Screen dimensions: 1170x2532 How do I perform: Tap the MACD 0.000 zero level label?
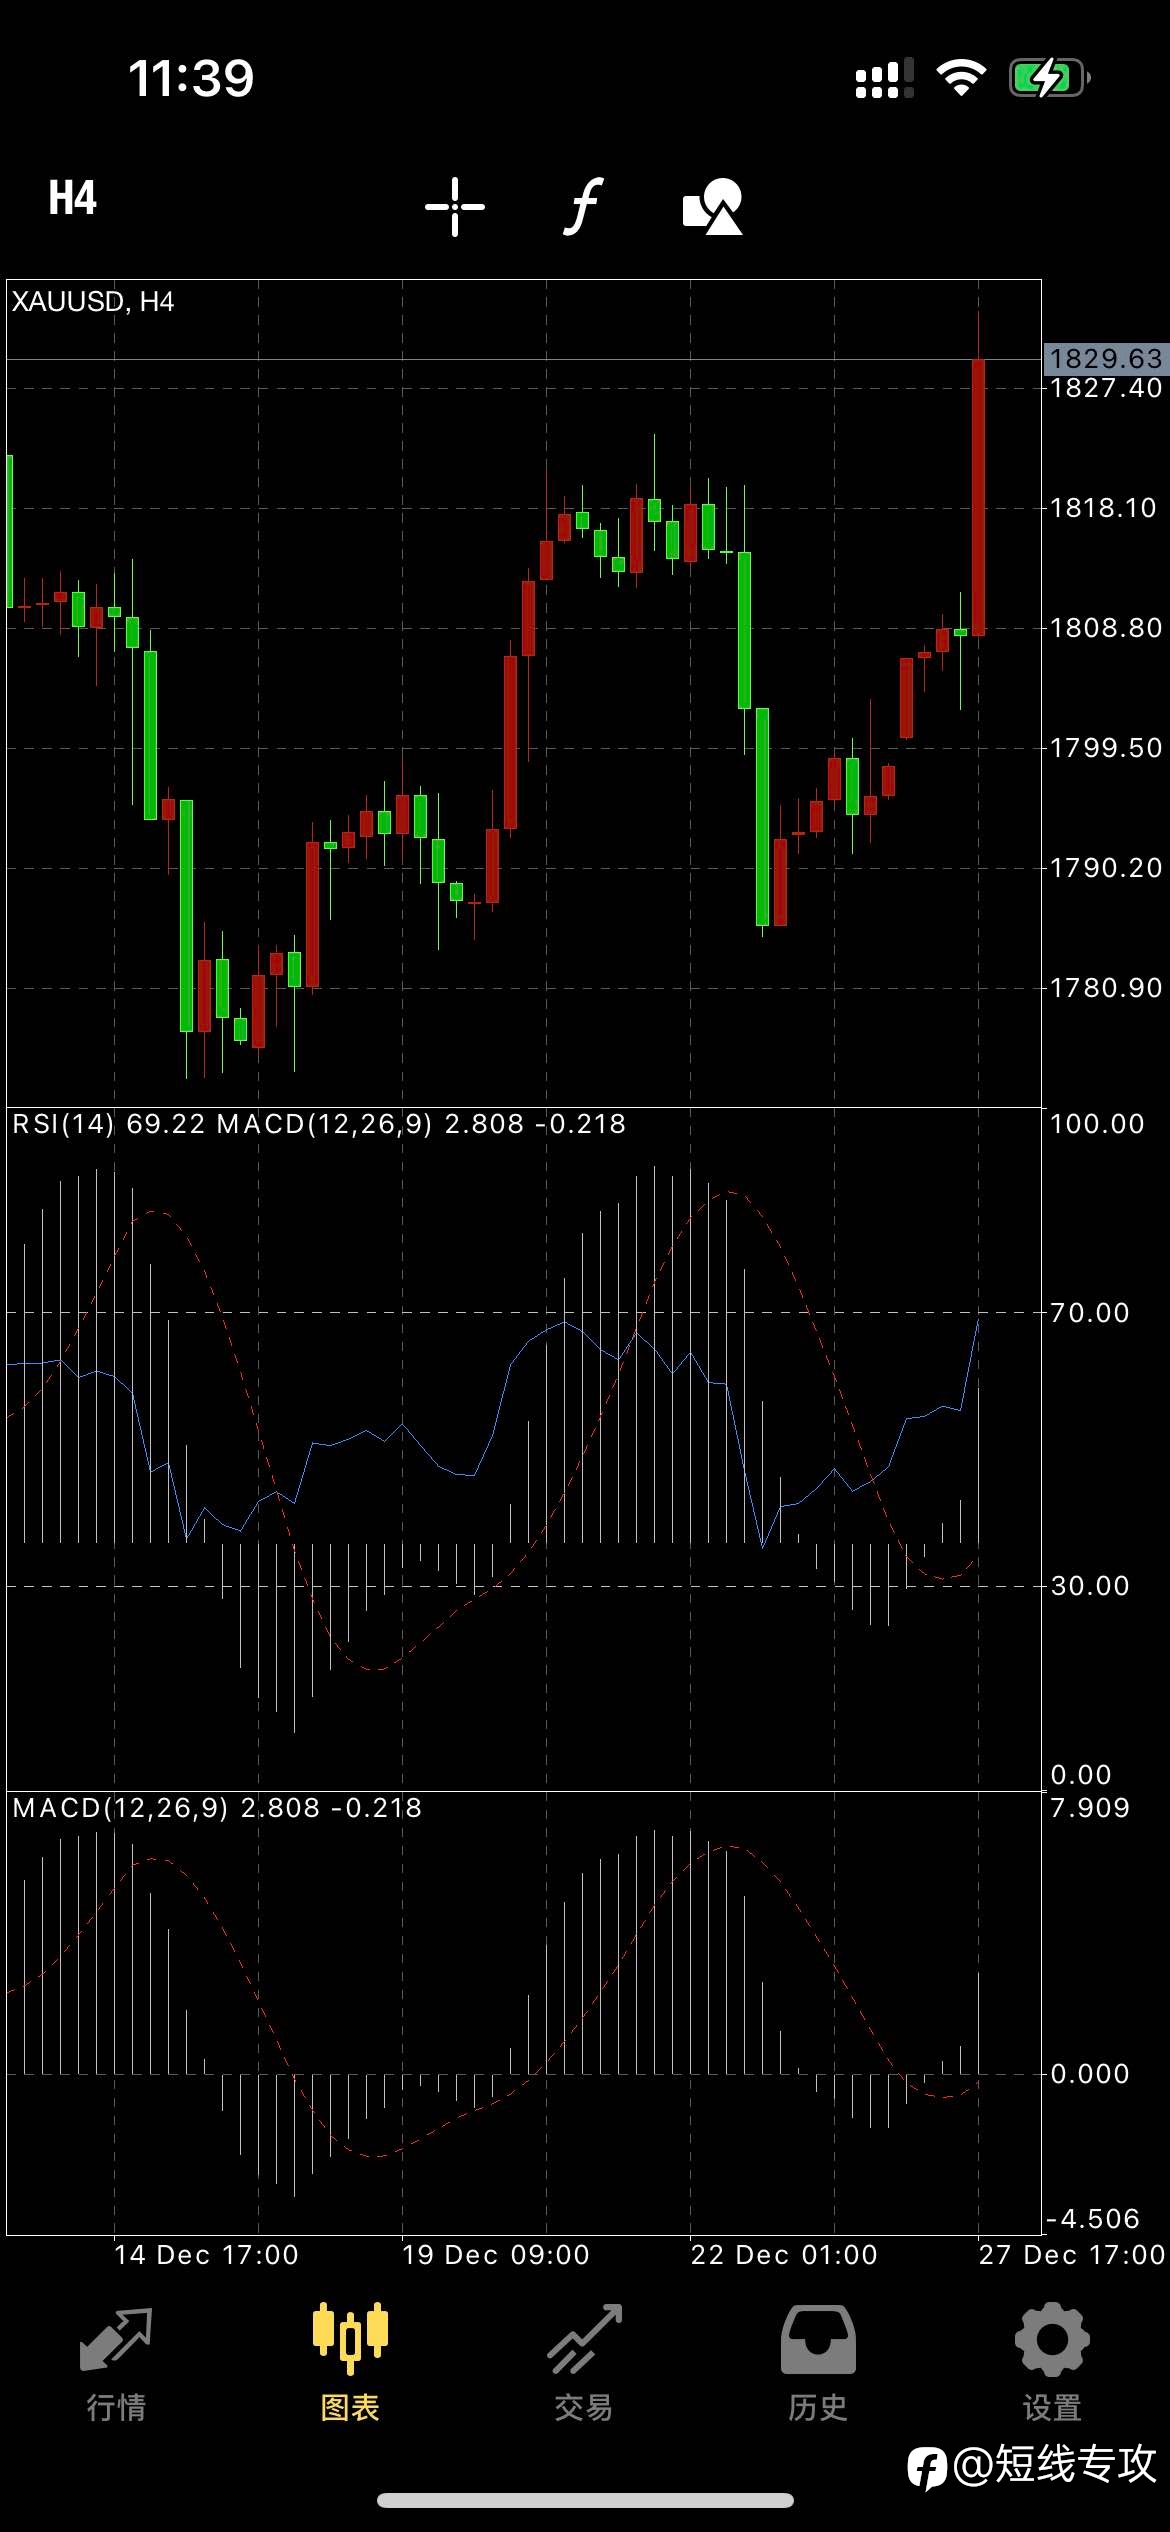click(x=1089, y=2074)
